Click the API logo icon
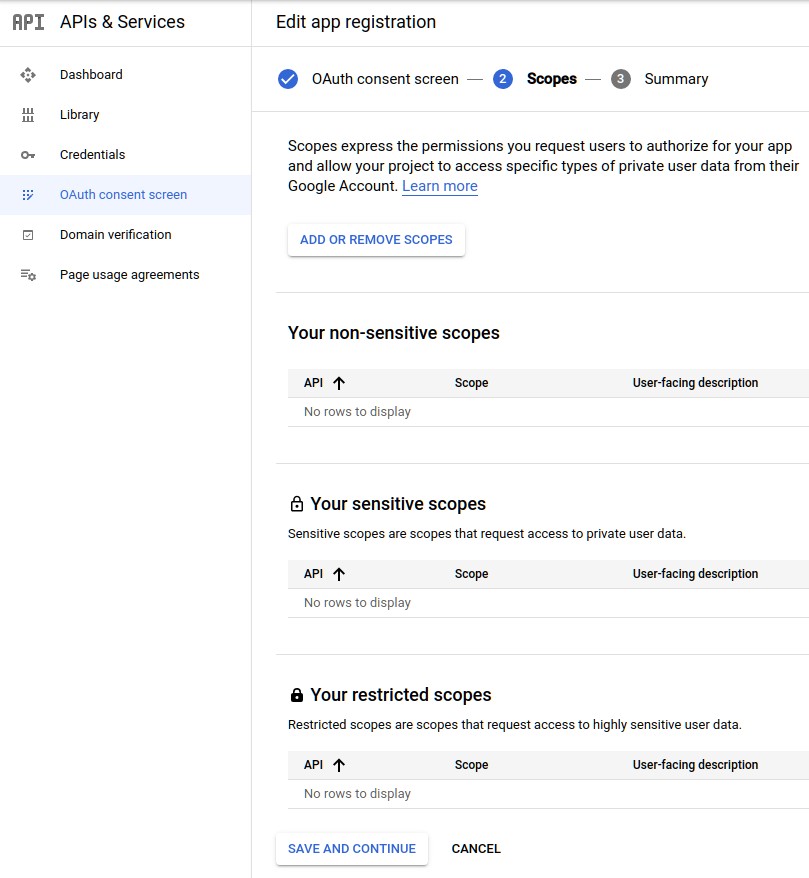809x878 pixels. 28,22
